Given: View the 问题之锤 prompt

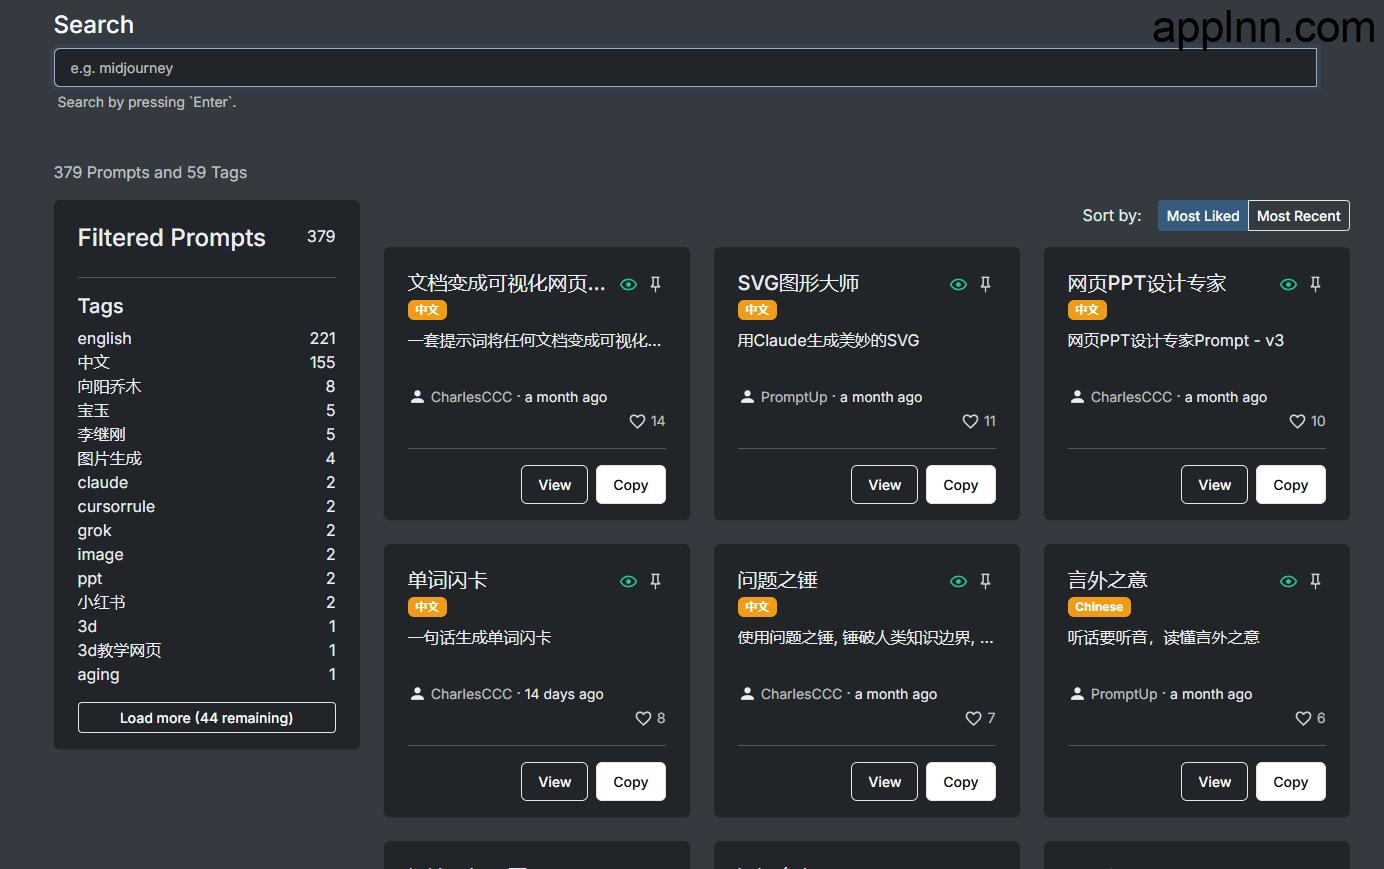Looking at the screenshot, I should coord(884,782).
